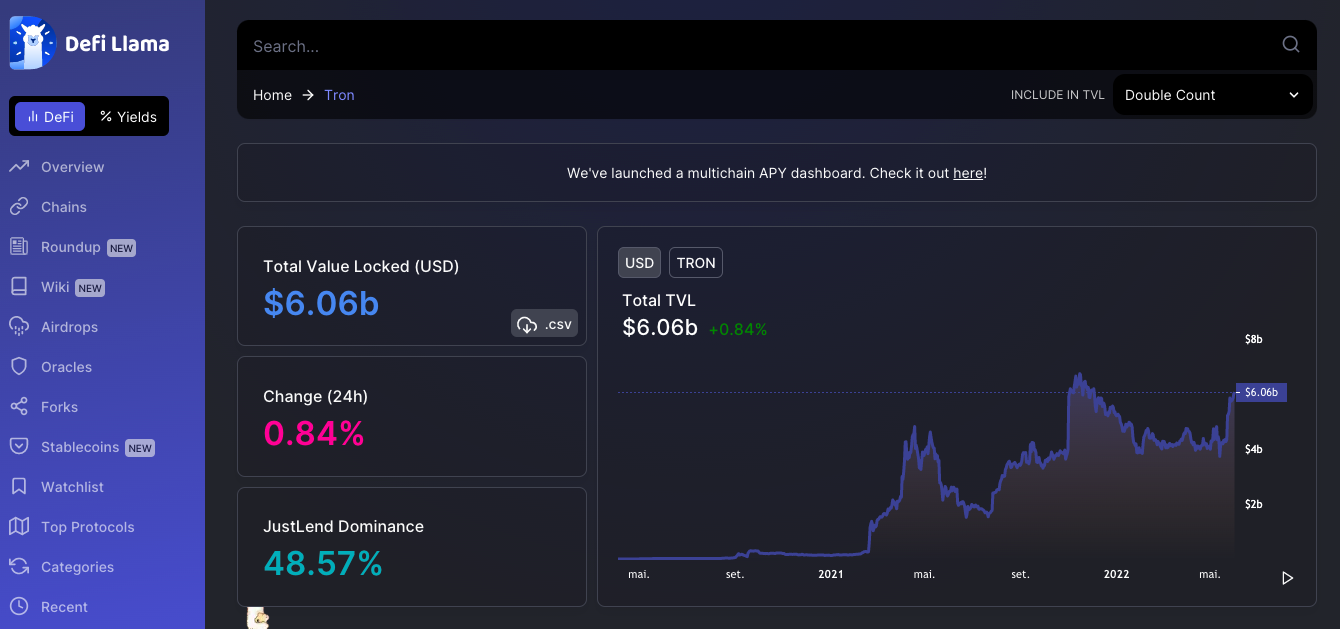Click the NEW badge beside Roundup

121,248
